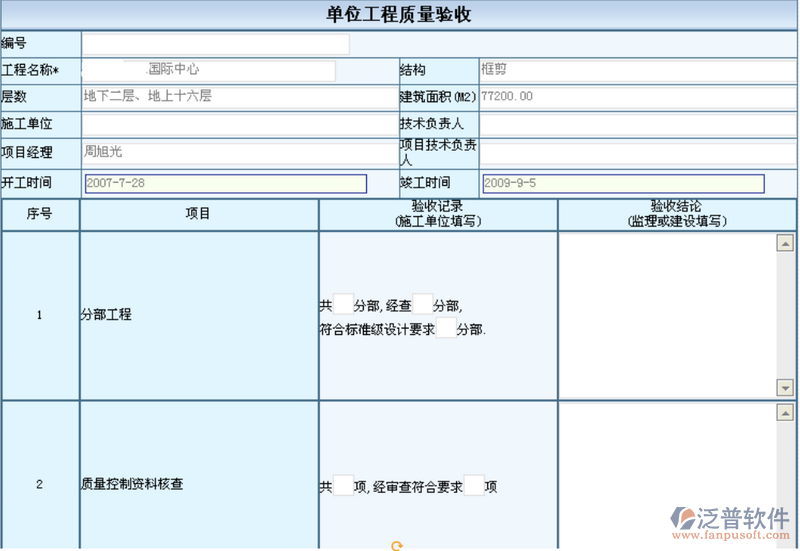Click the 层数 input field
The height and width of the screenshot is (551, 800).
point(238,97)
